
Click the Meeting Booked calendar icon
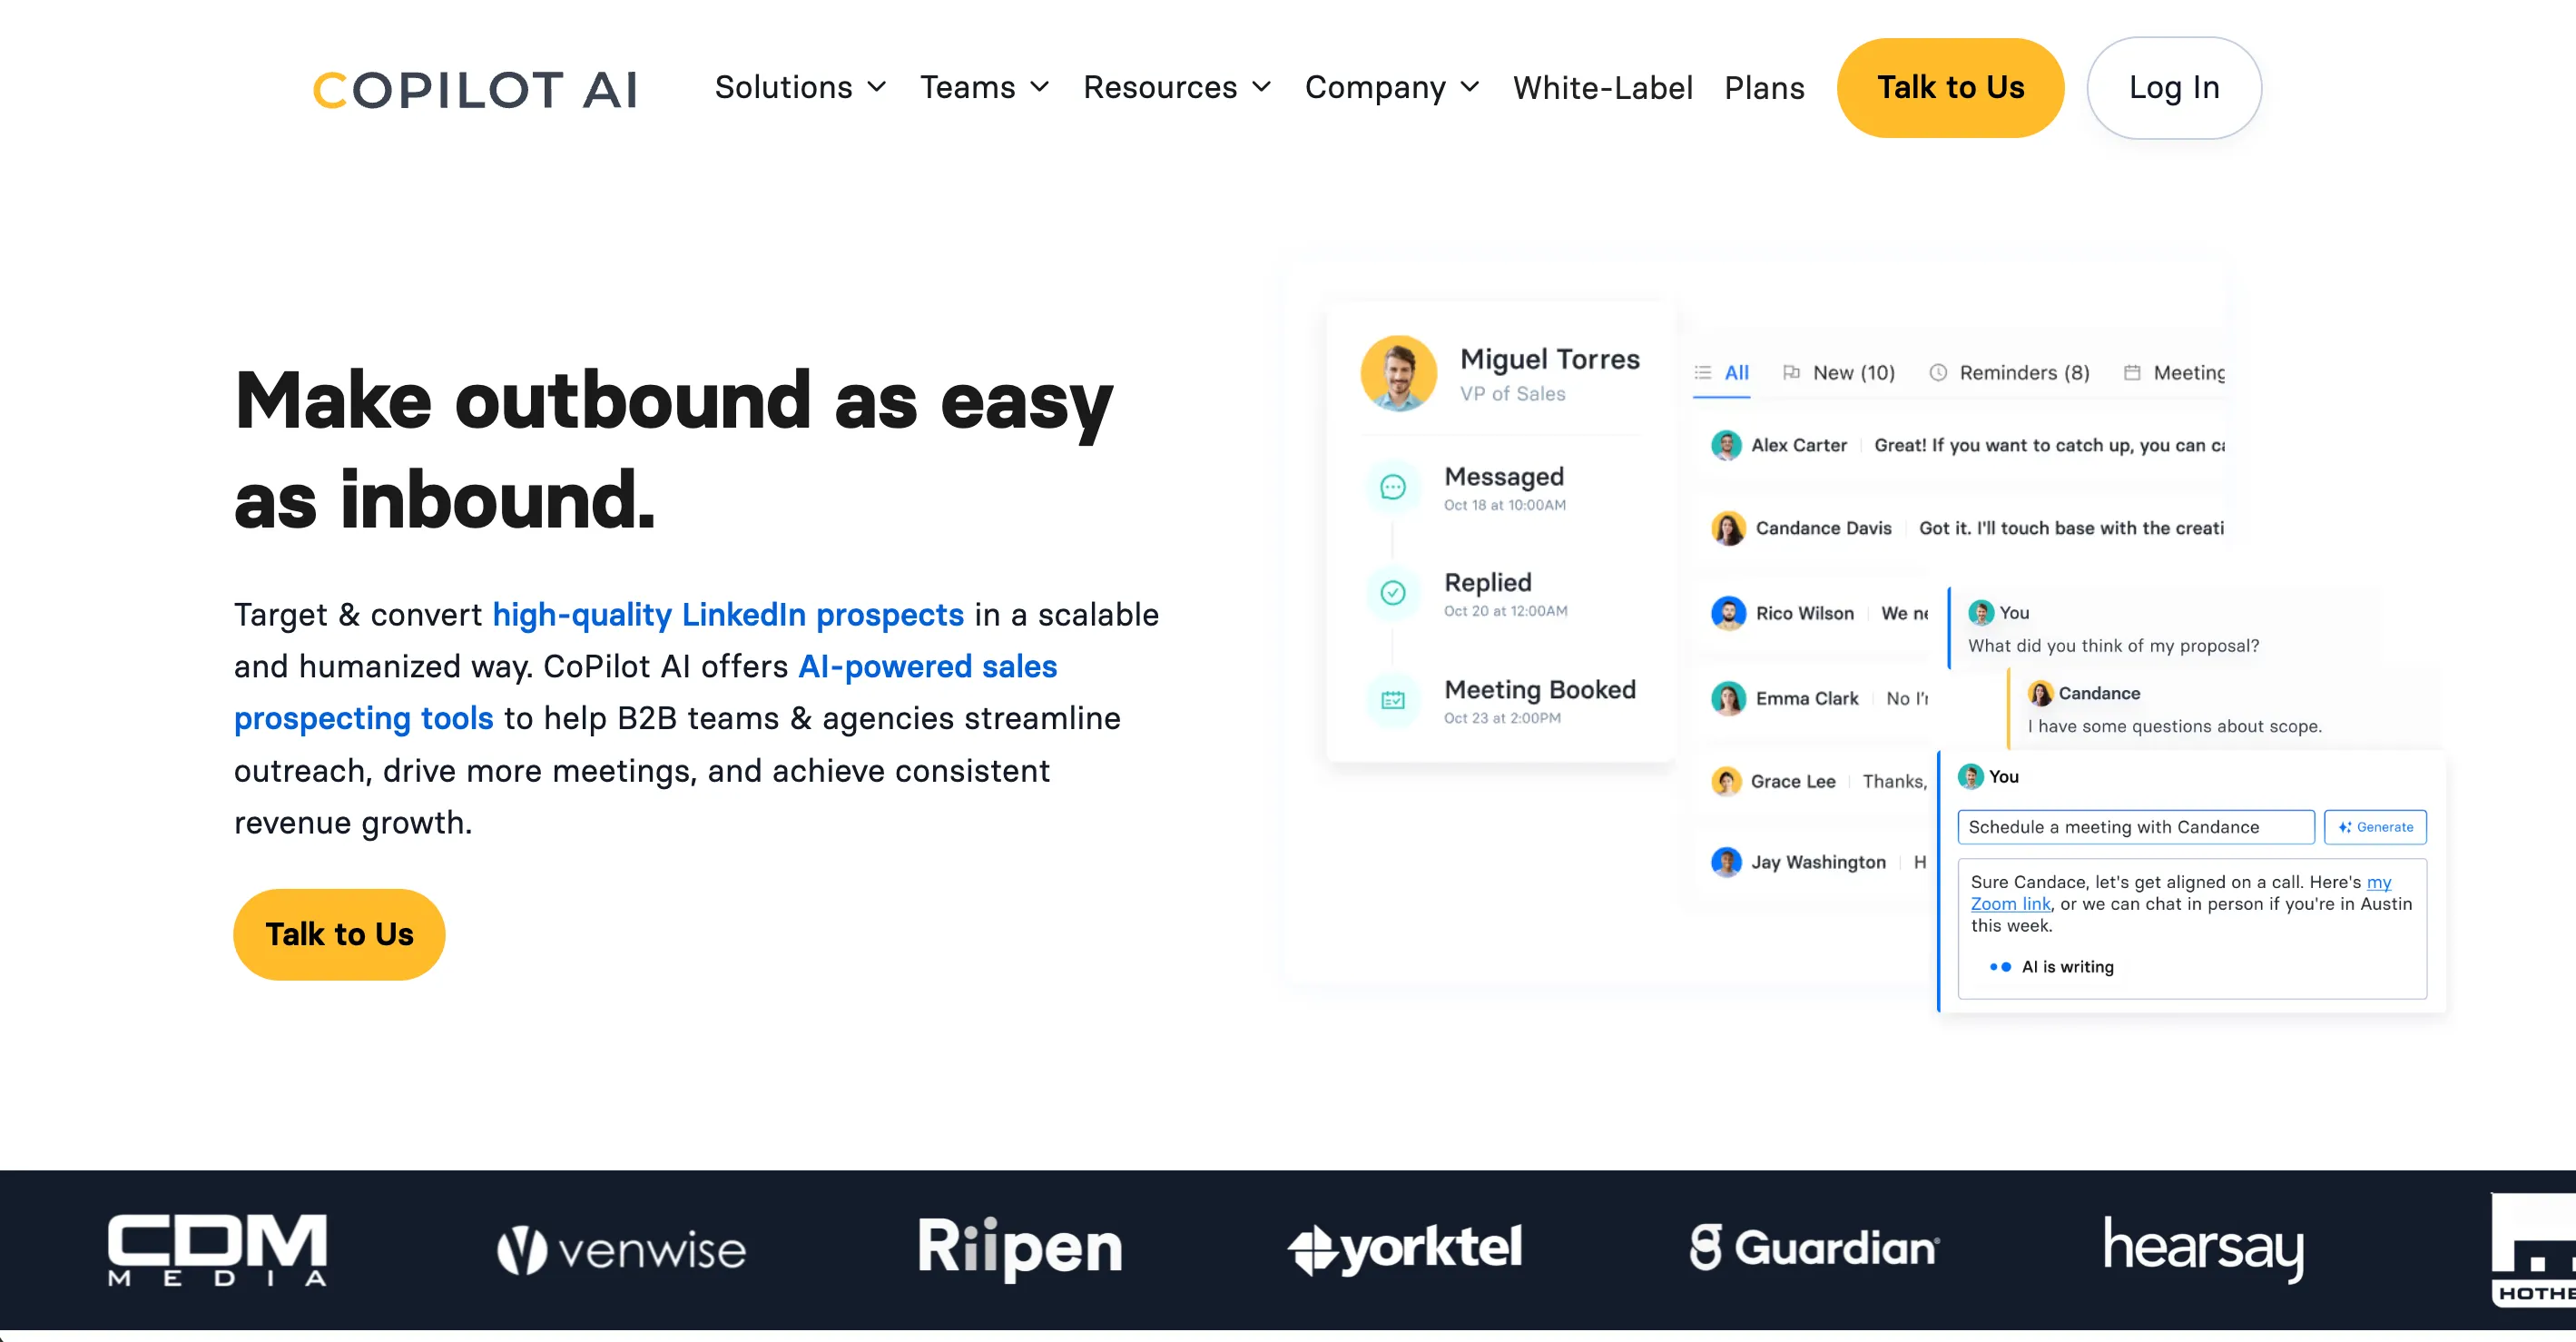coord(1392,700)
